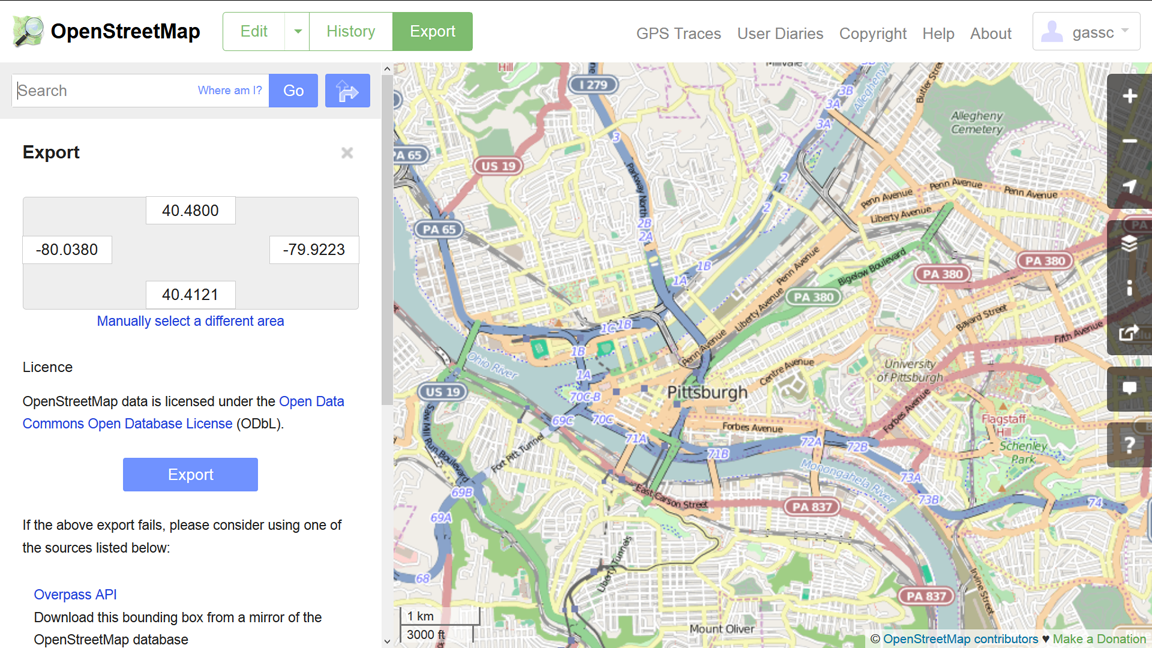Screen dimensions: 1152x648
Task: Click the blue Export button
Action: [x=190, y=475]
